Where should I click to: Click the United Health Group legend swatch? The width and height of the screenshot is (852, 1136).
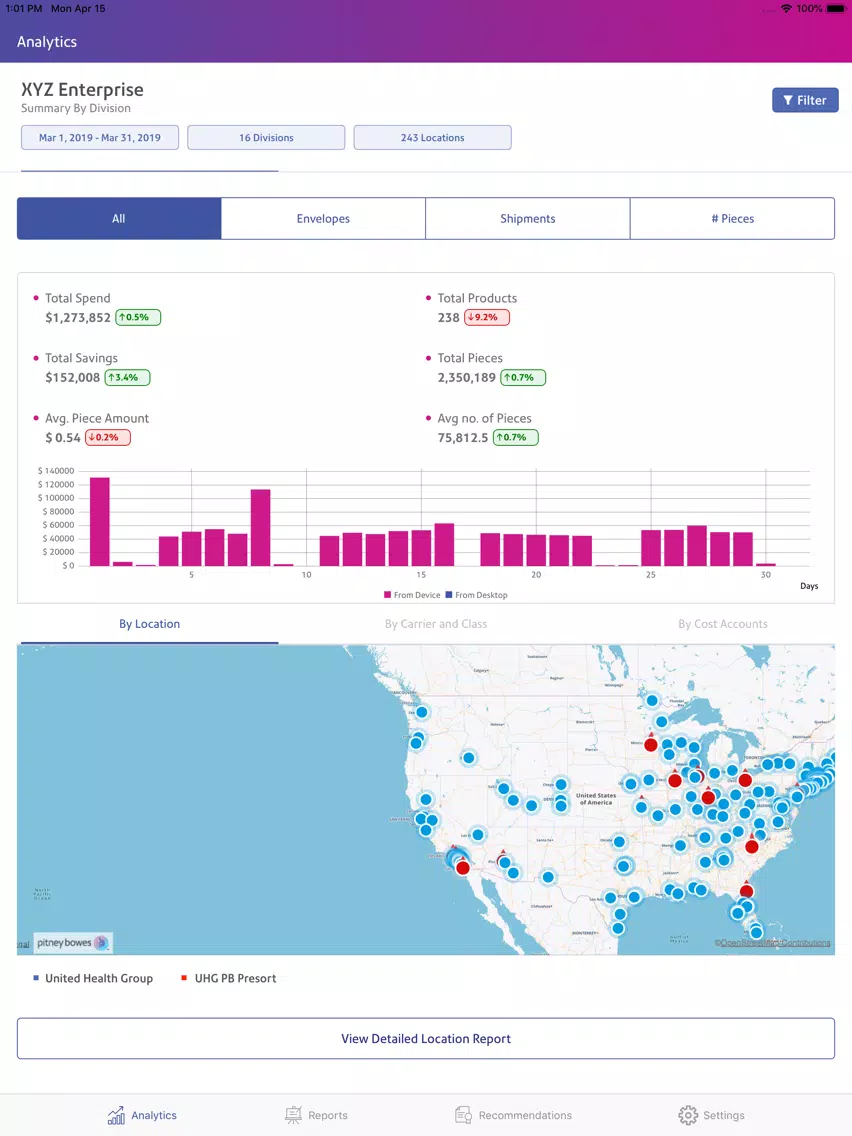pyautogui.click(x=36, y=978)
